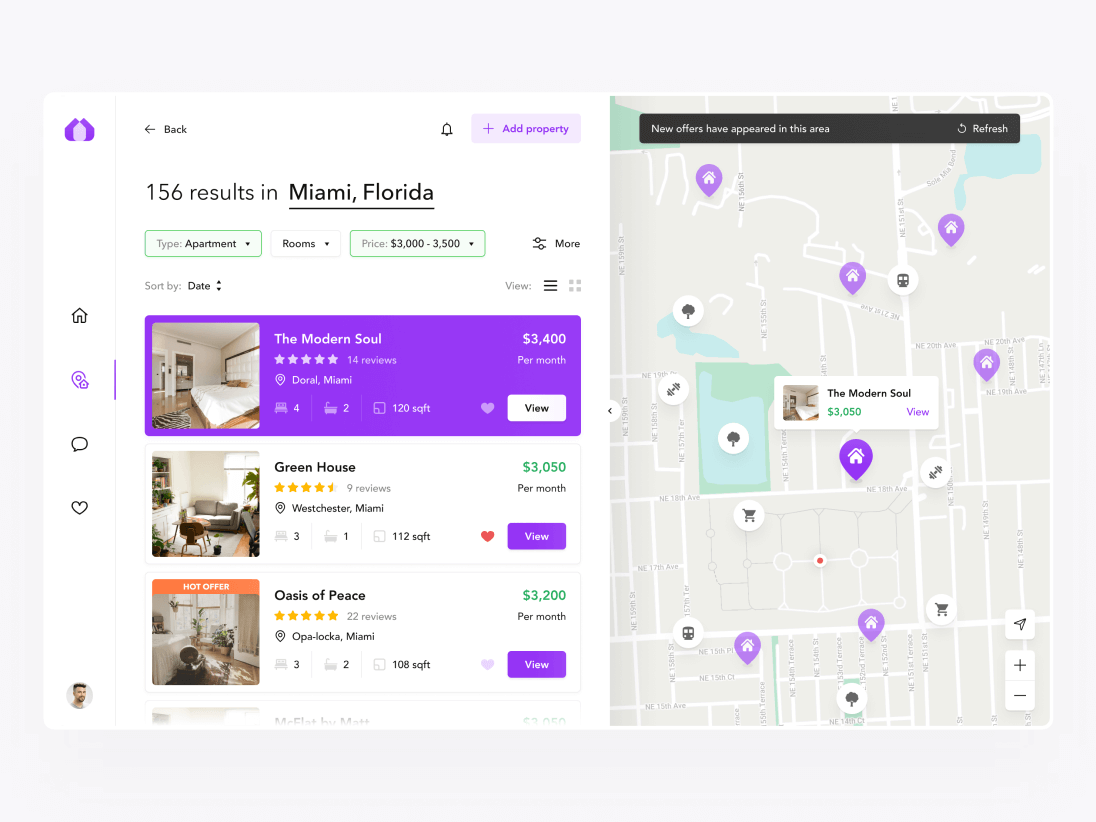Click the red current location dot
This screenshot has width=1096, height=822.
(x=820, y=561)
